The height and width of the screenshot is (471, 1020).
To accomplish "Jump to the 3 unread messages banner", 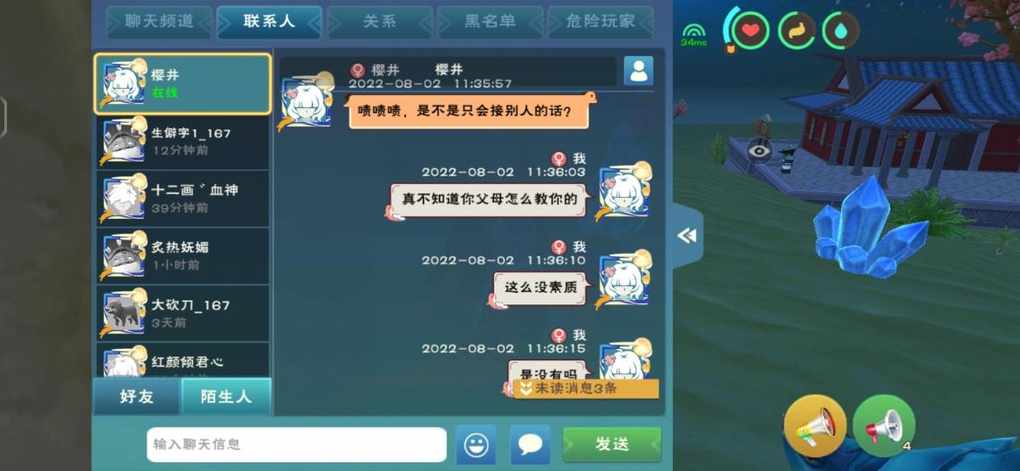I will point(585,389).
